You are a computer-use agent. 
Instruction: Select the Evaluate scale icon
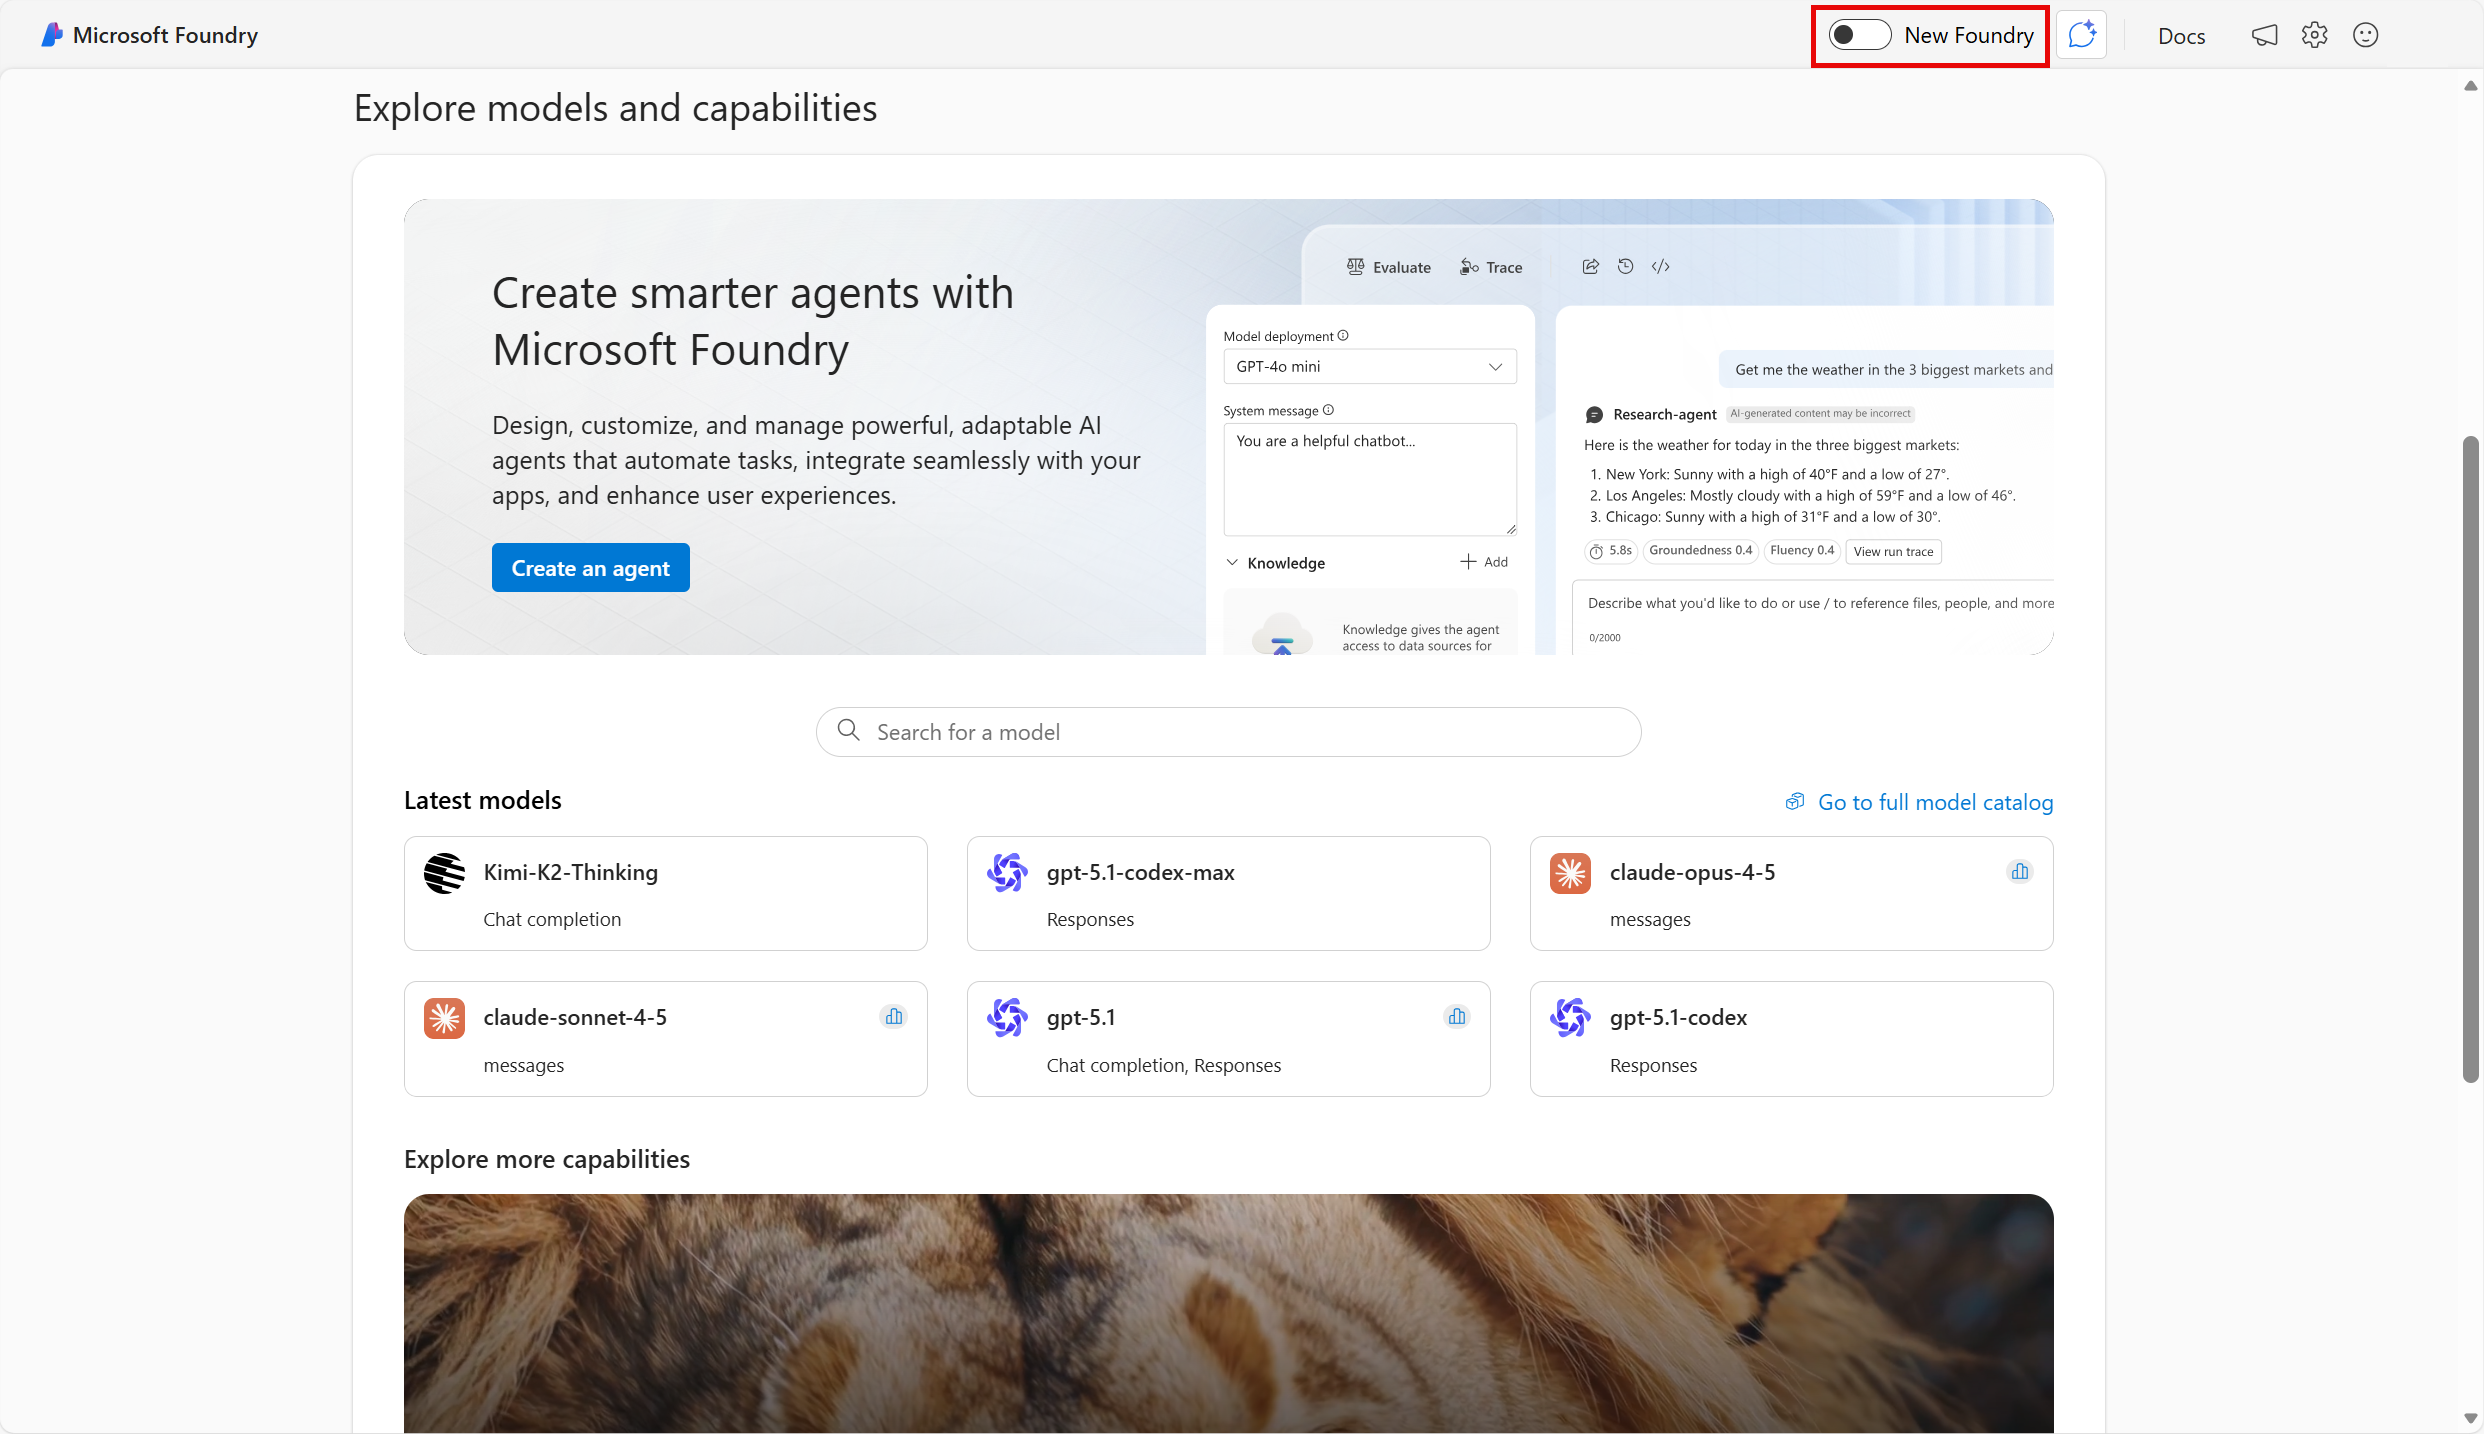[1355, 266]
